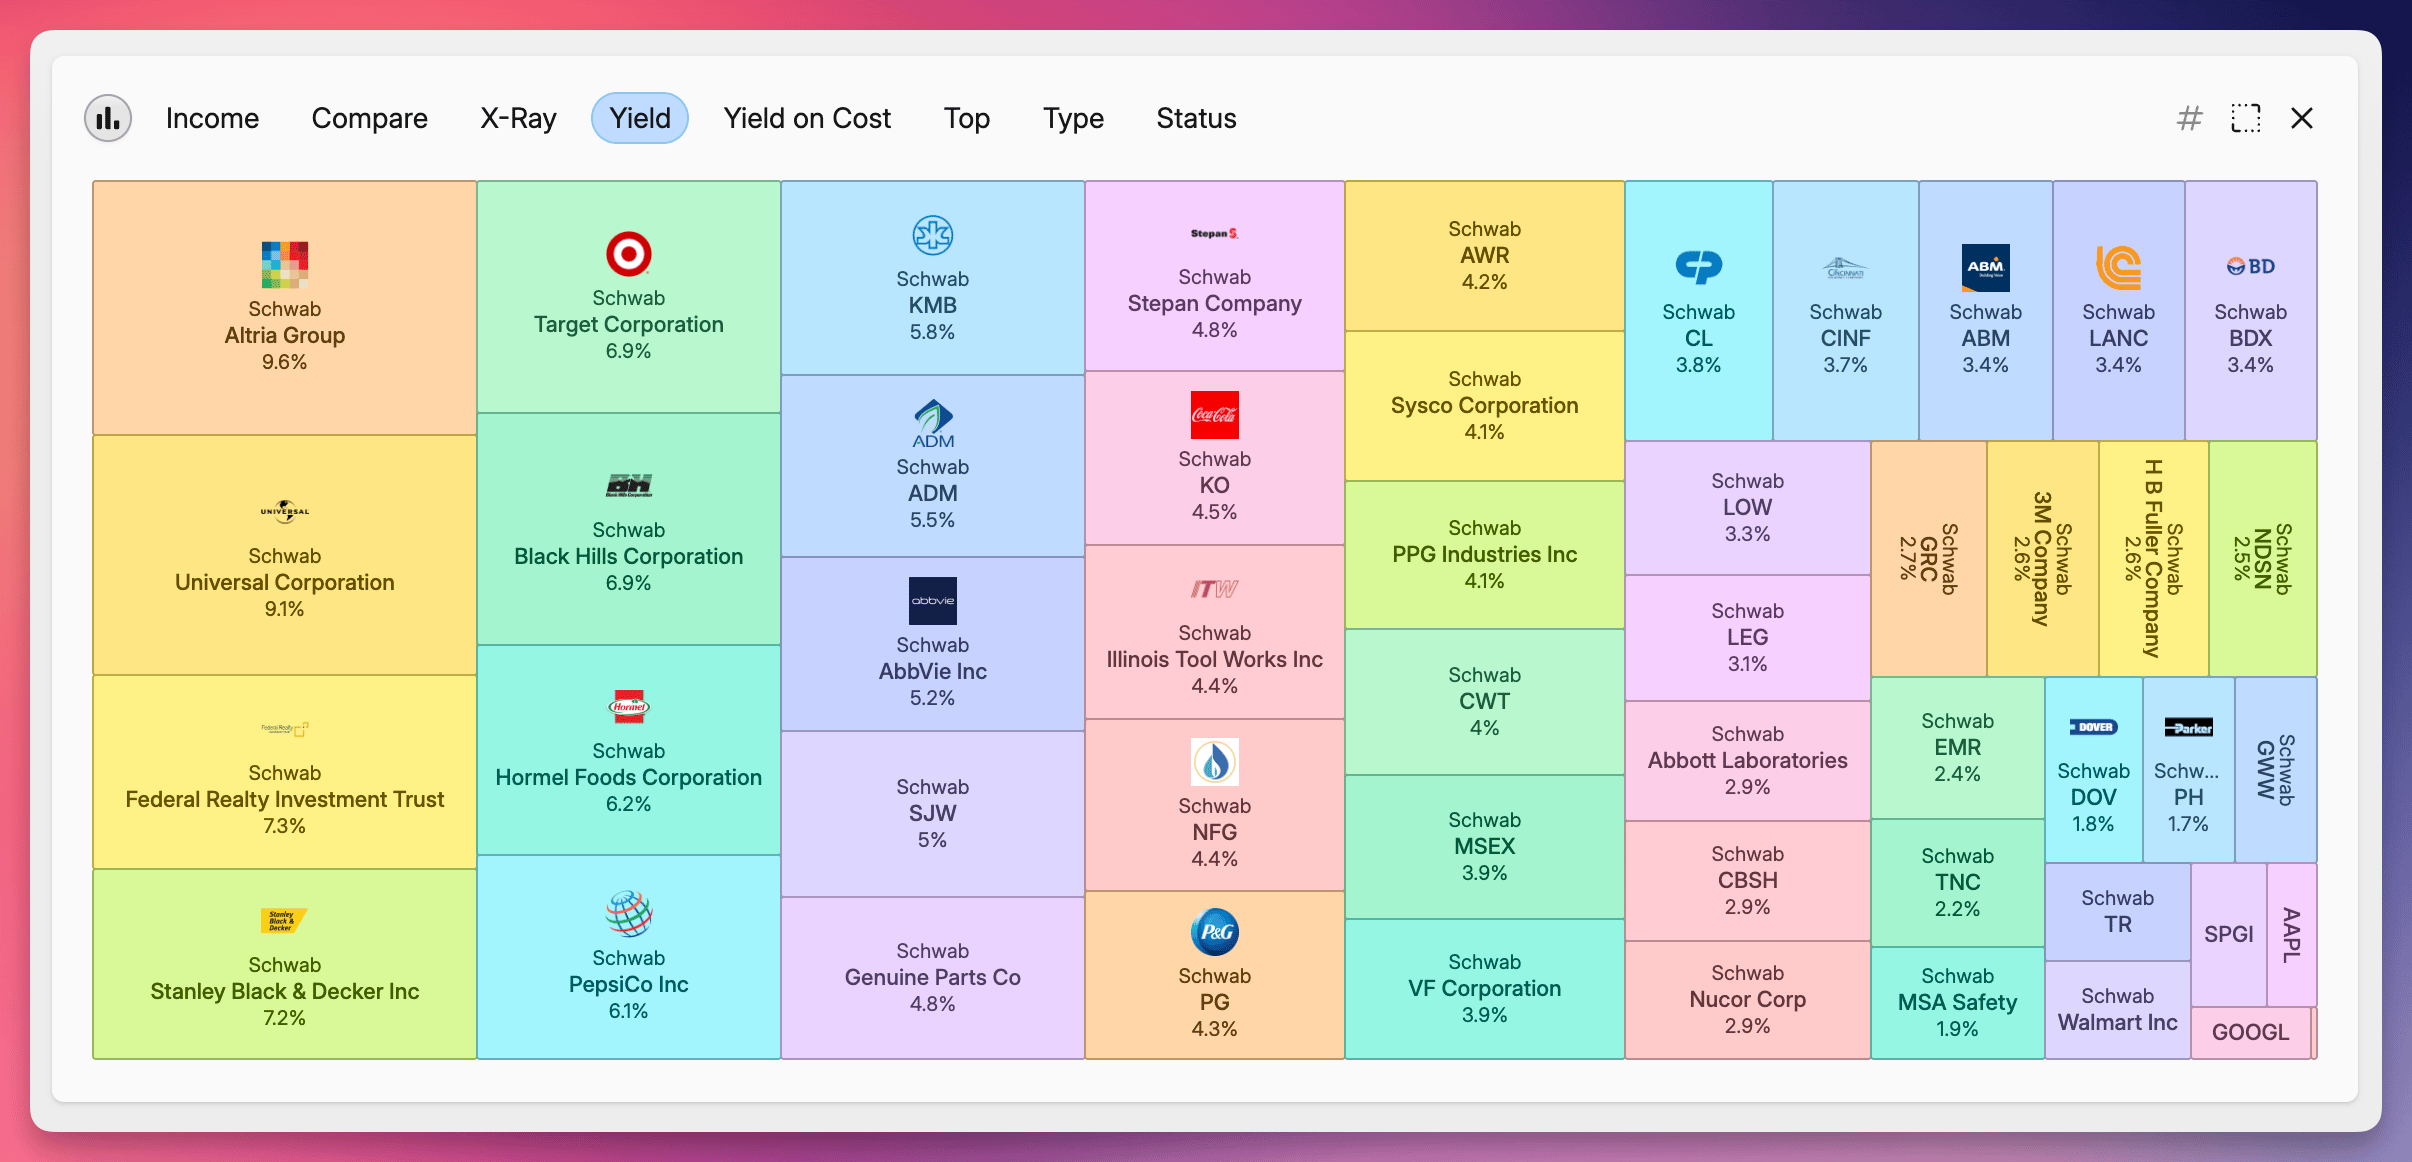The image size is (2412, 1162).
Task: Click the Dover logo in DOV tile
Action: (2094, 727)
